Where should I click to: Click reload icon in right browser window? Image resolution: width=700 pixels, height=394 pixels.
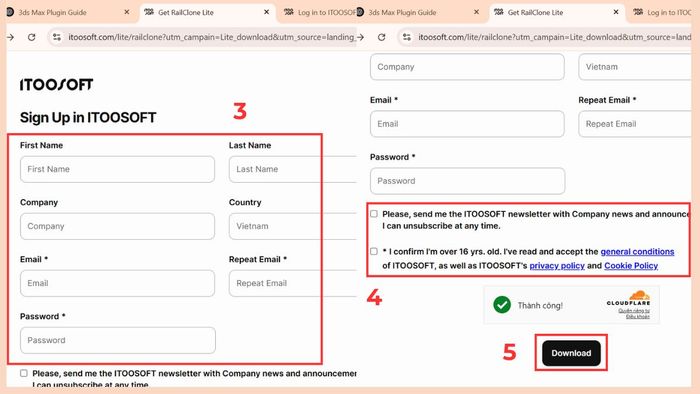(381, 37)
